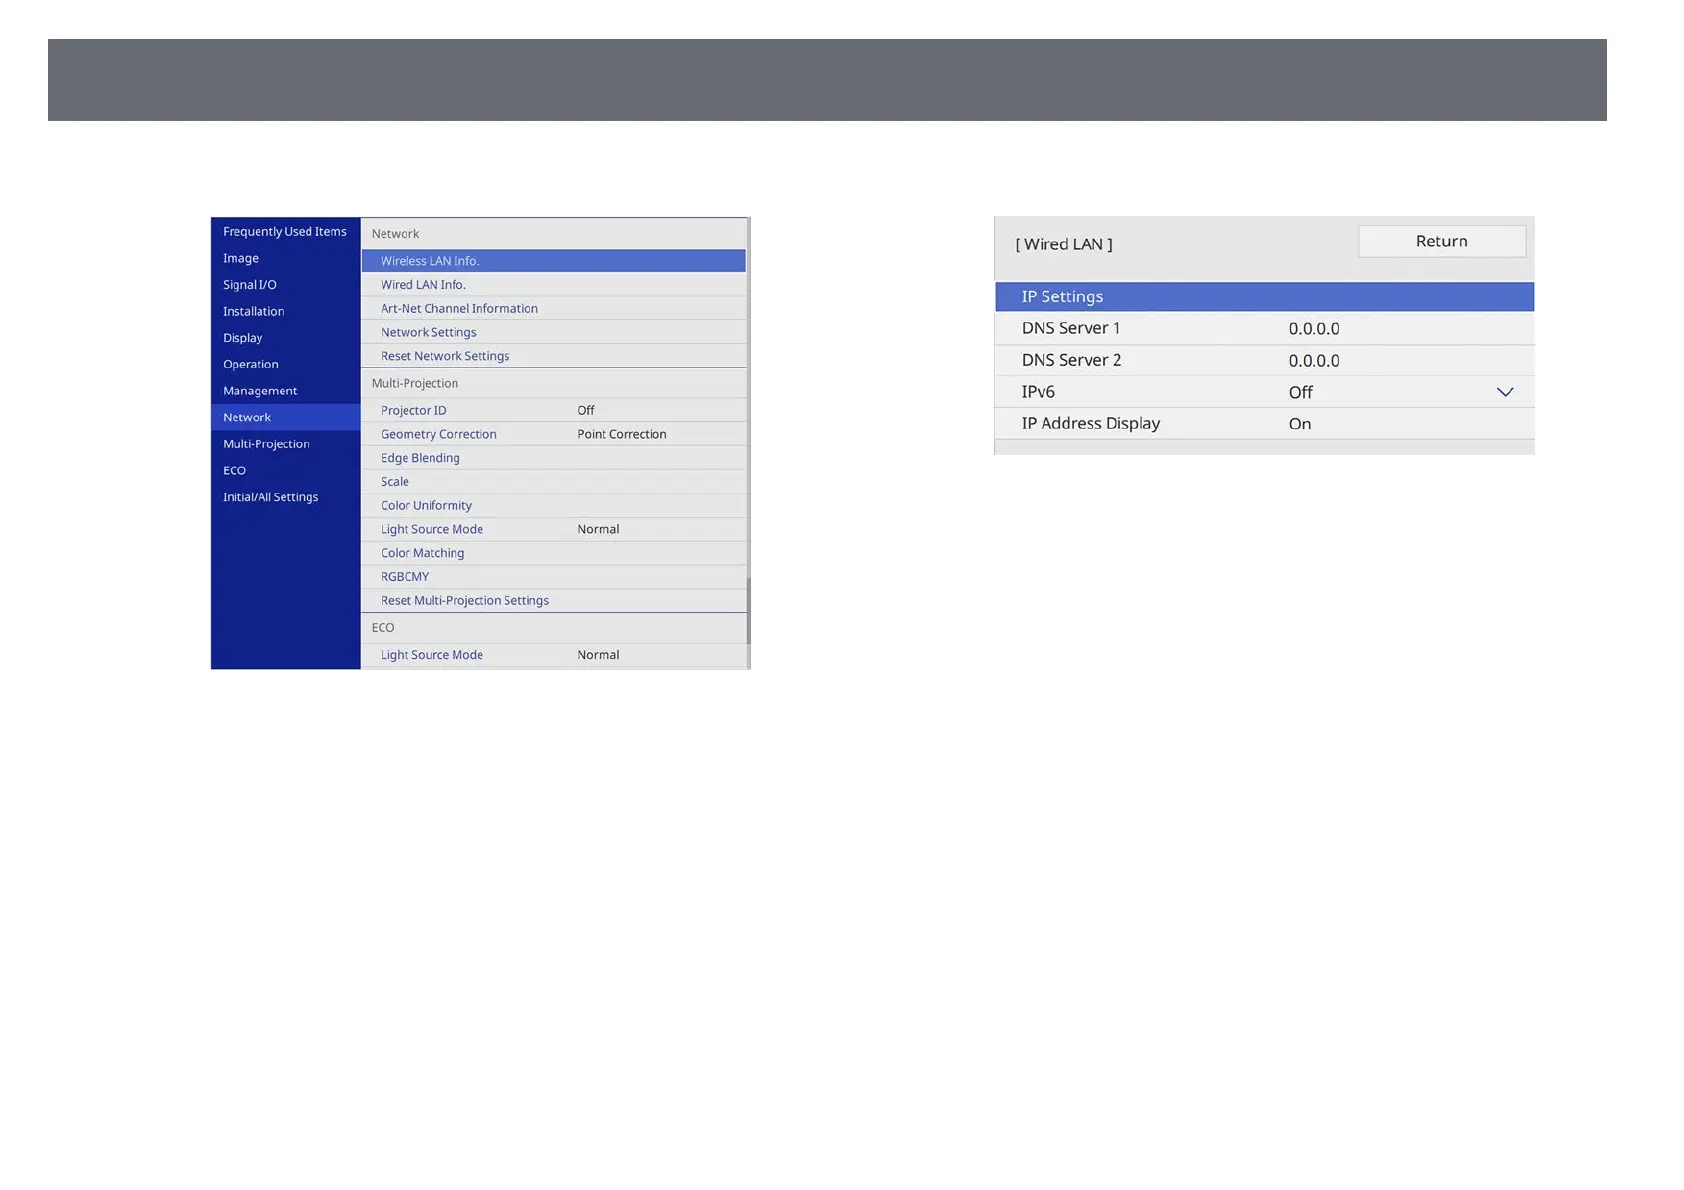Open the Operation category
The image size is (1684, 1190).
tap(285, 364)
